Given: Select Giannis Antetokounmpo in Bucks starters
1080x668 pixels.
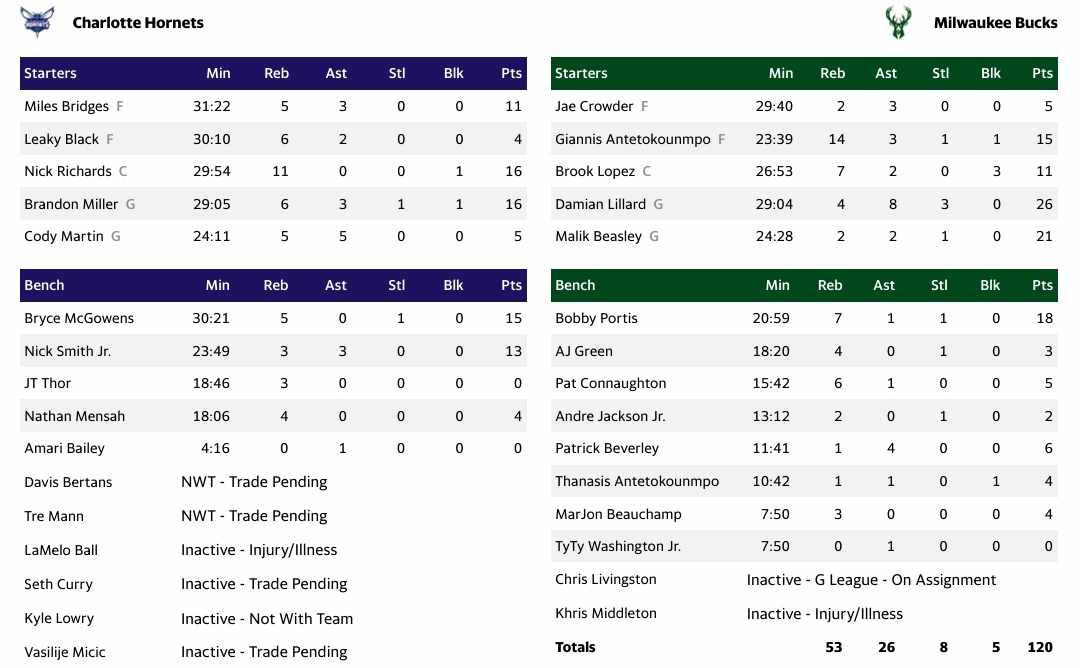Looking at the screenshot, I should 632,139.
